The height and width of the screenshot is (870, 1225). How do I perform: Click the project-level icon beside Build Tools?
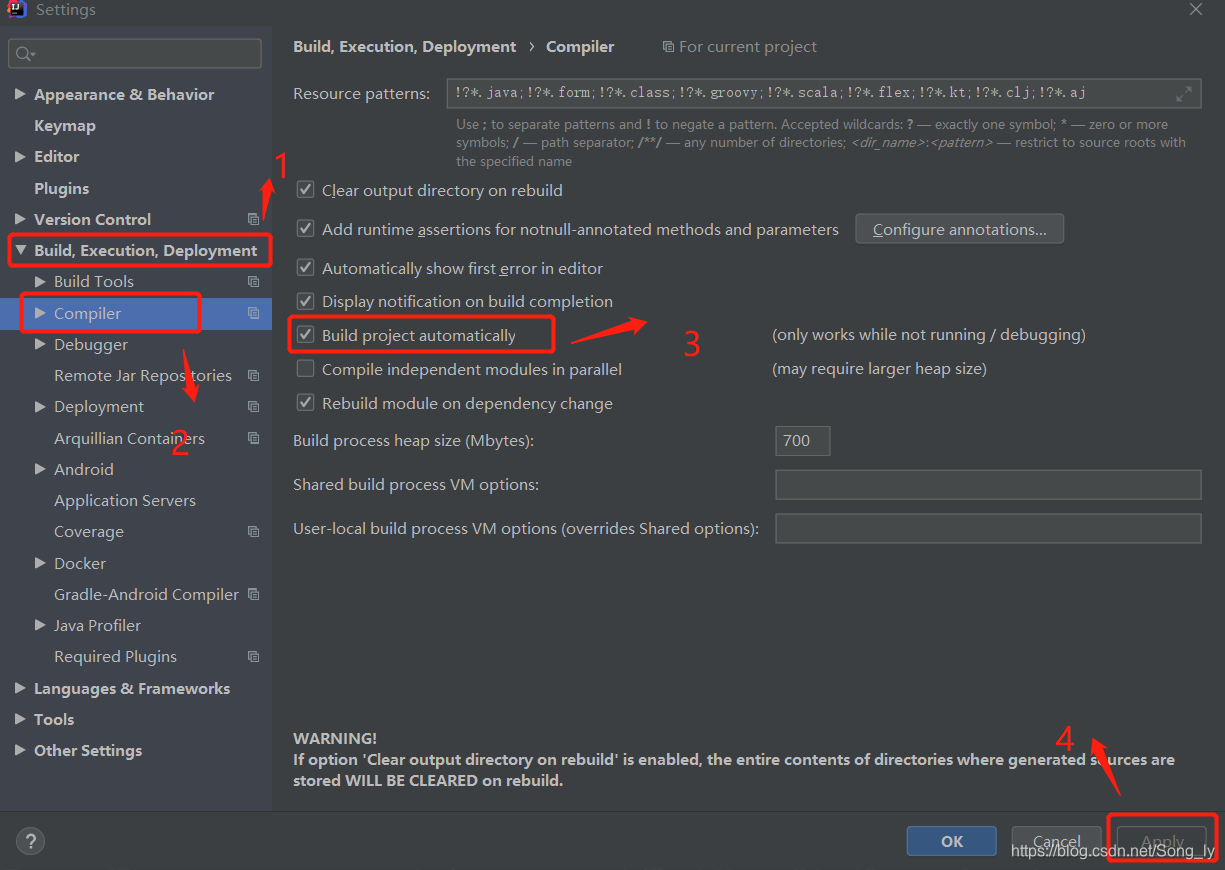tap(253, 282)
